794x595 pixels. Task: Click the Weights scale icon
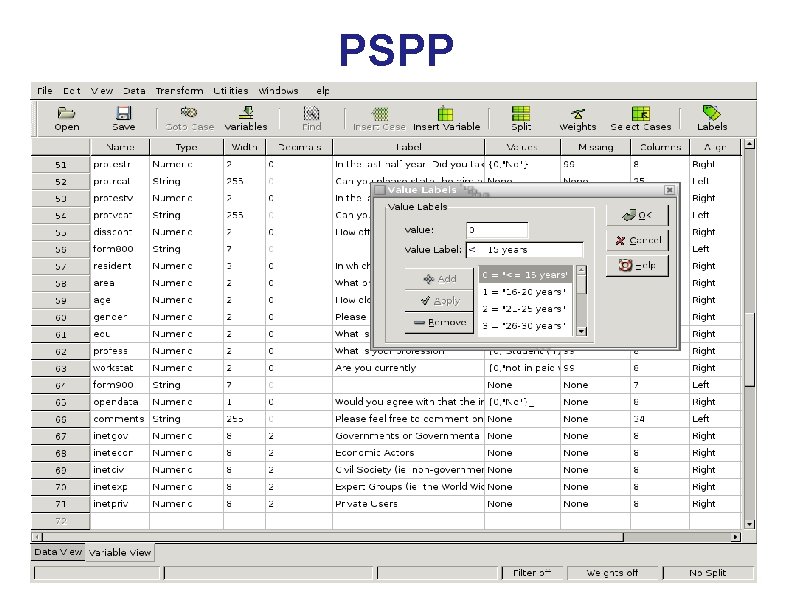[578, 113]
